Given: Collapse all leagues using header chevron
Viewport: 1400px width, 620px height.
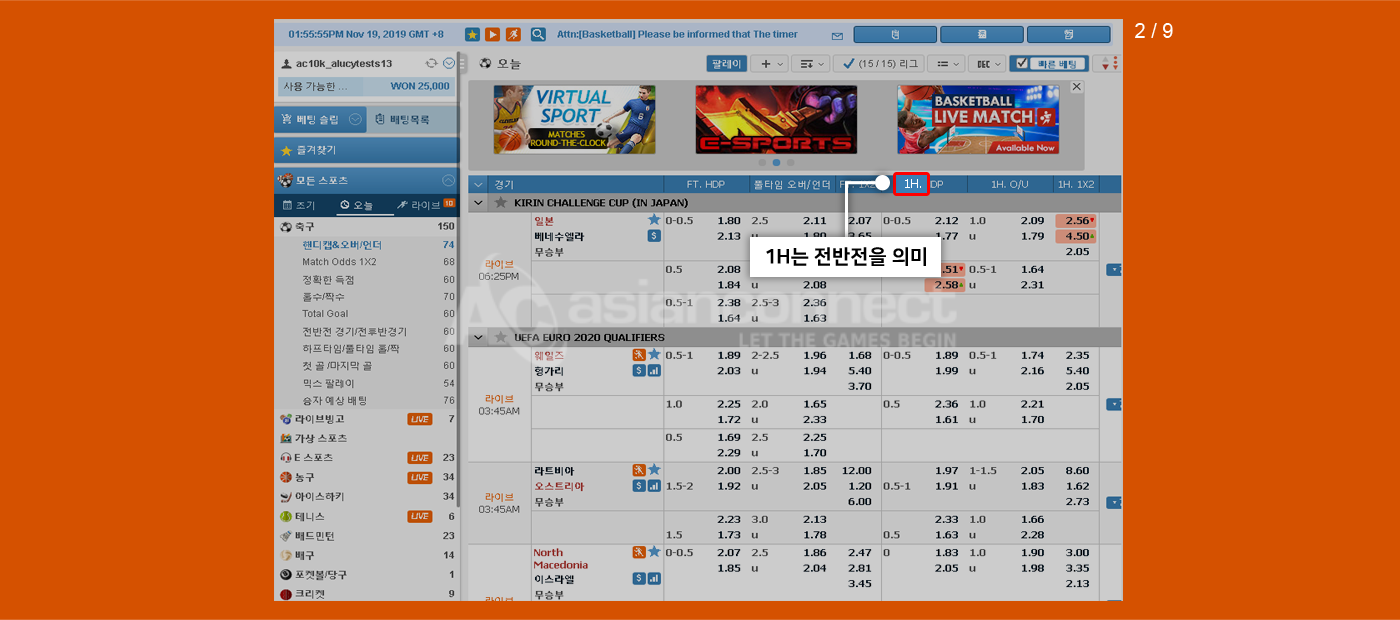Looking at the screenshot, I should point(478,184).
